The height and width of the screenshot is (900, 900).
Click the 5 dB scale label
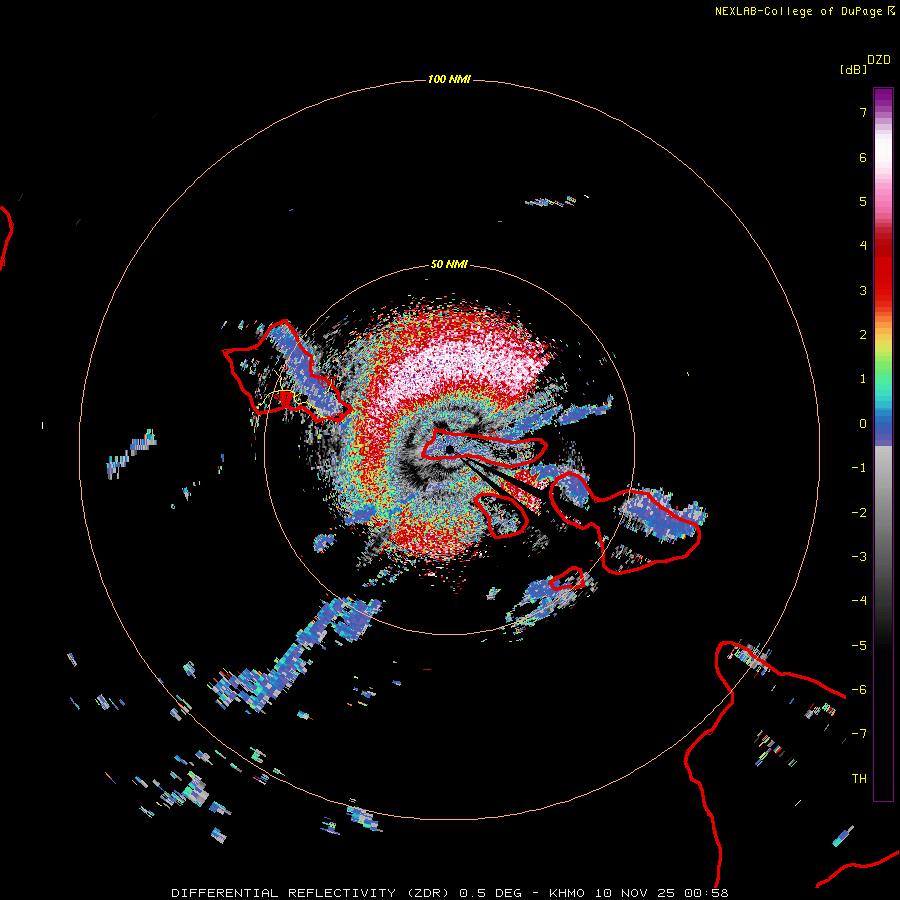(863, 201)
